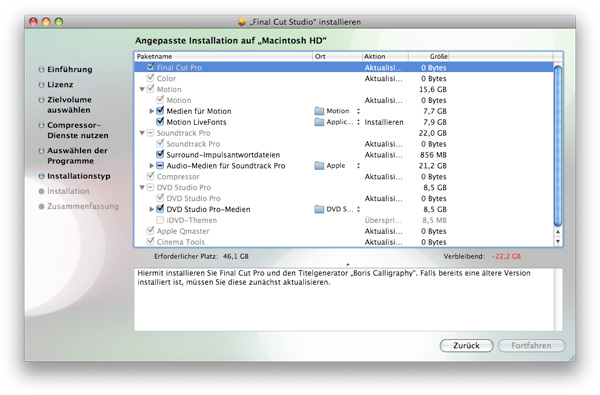Expand DVD Studio Pro-Medien subtree

(x=152, y=209)
